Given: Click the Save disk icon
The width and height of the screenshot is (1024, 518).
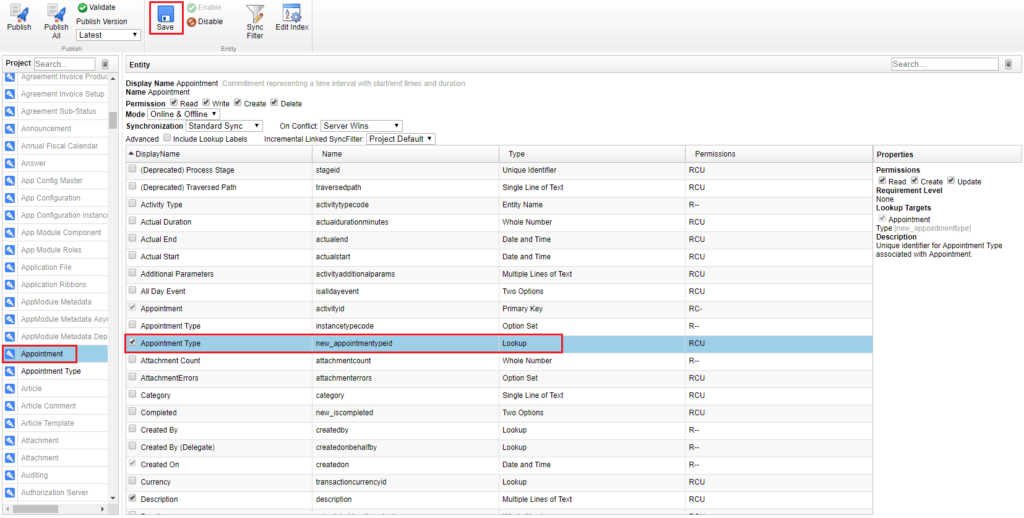Looking at the screenshot, I should (165, 14).
